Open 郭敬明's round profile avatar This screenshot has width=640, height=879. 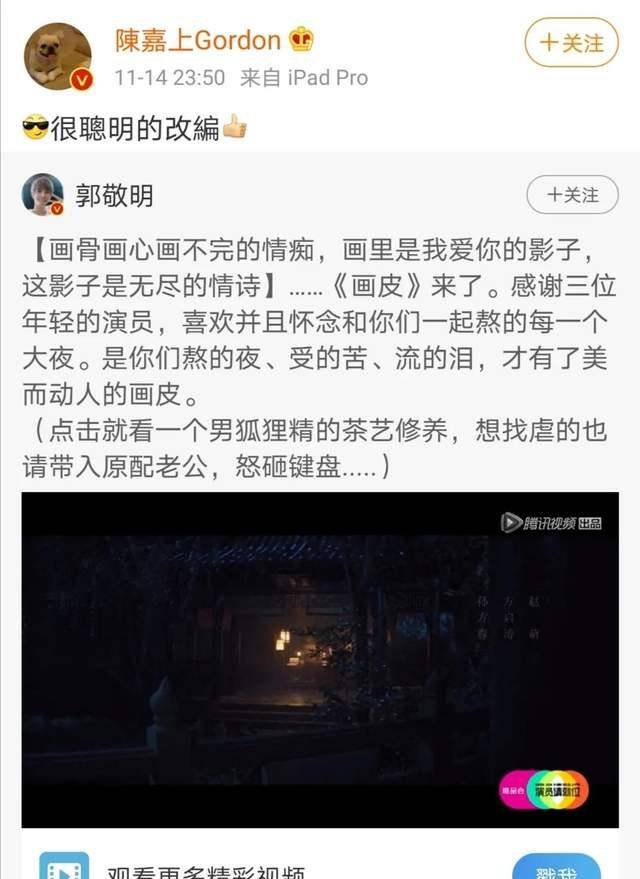(x=43, y=195)
